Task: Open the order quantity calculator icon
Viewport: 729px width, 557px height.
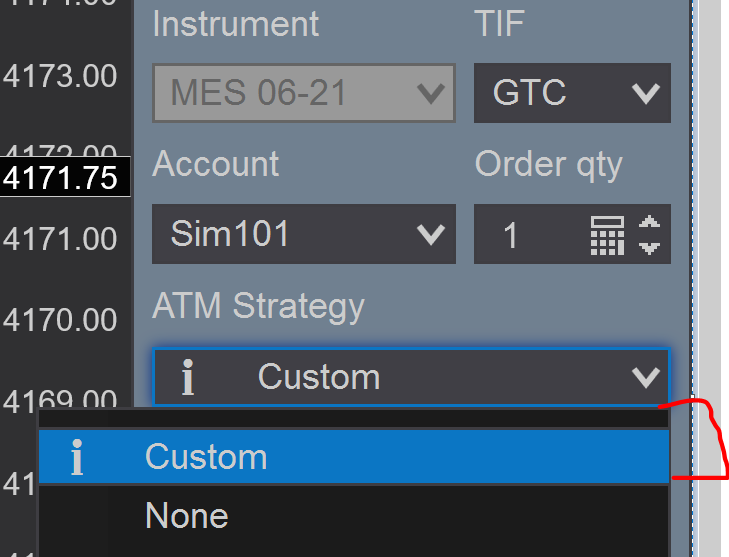Action: (x=607, y=235)
